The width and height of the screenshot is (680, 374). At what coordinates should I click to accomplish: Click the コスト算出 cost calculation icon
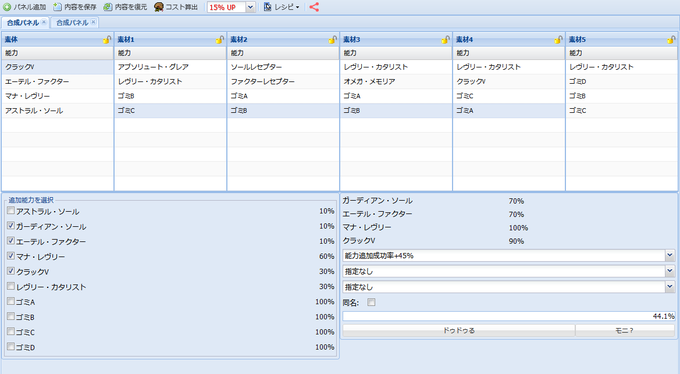[x=159, y=7]
